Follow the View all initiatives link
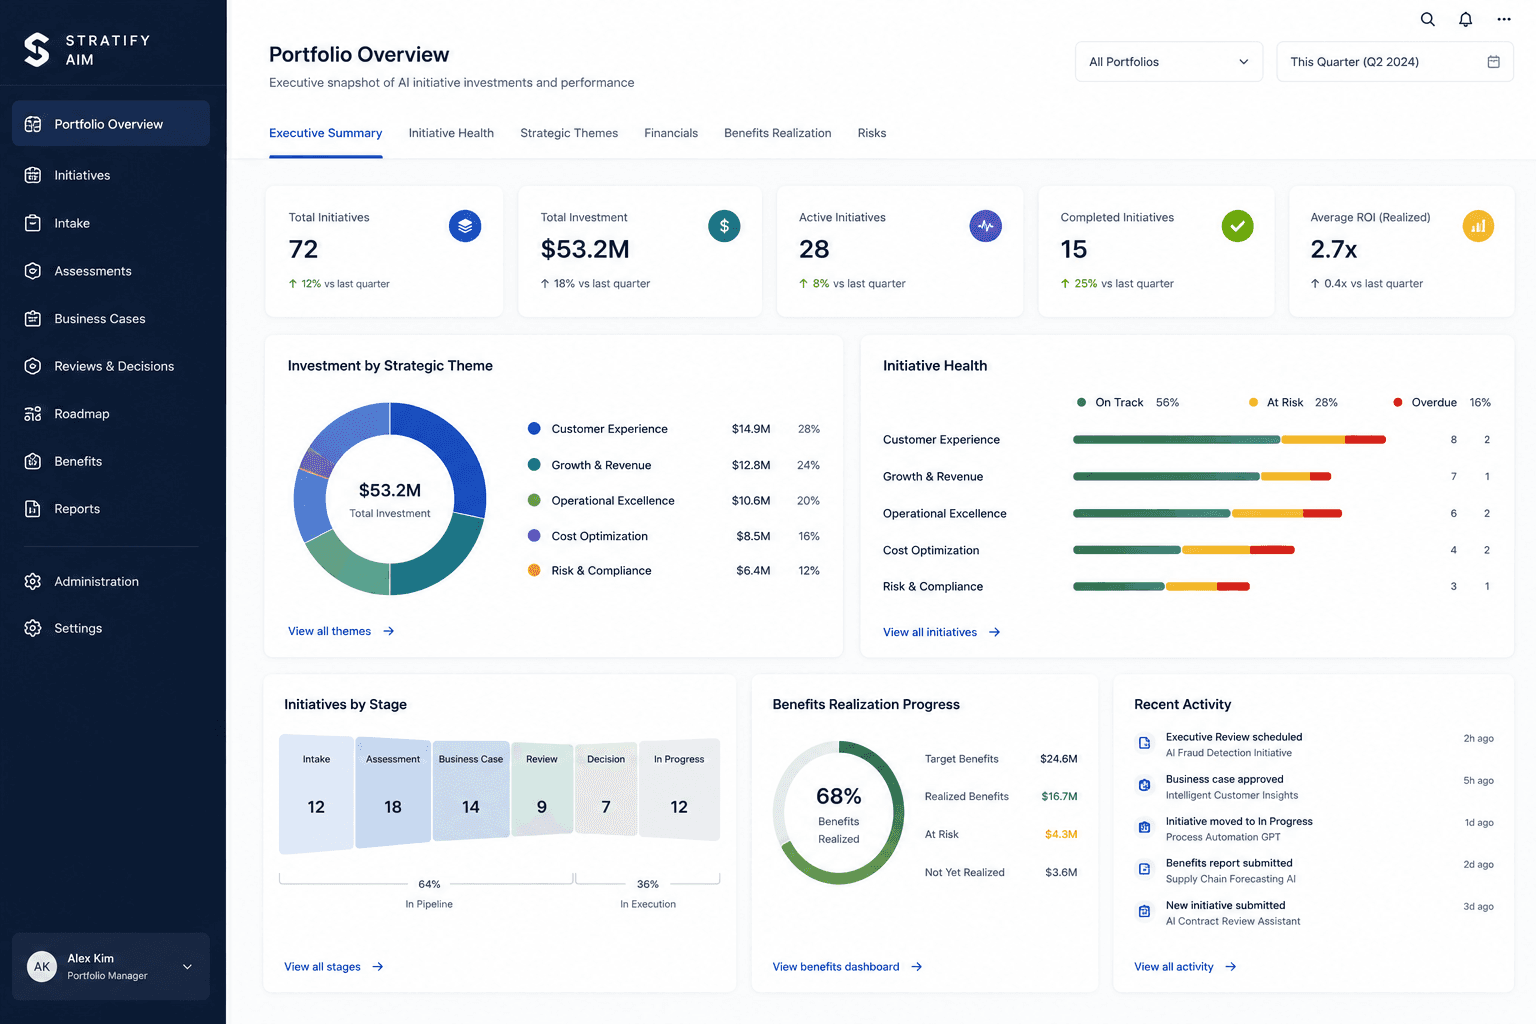The image size is (1536, 1024). click(x=942, y=632)
